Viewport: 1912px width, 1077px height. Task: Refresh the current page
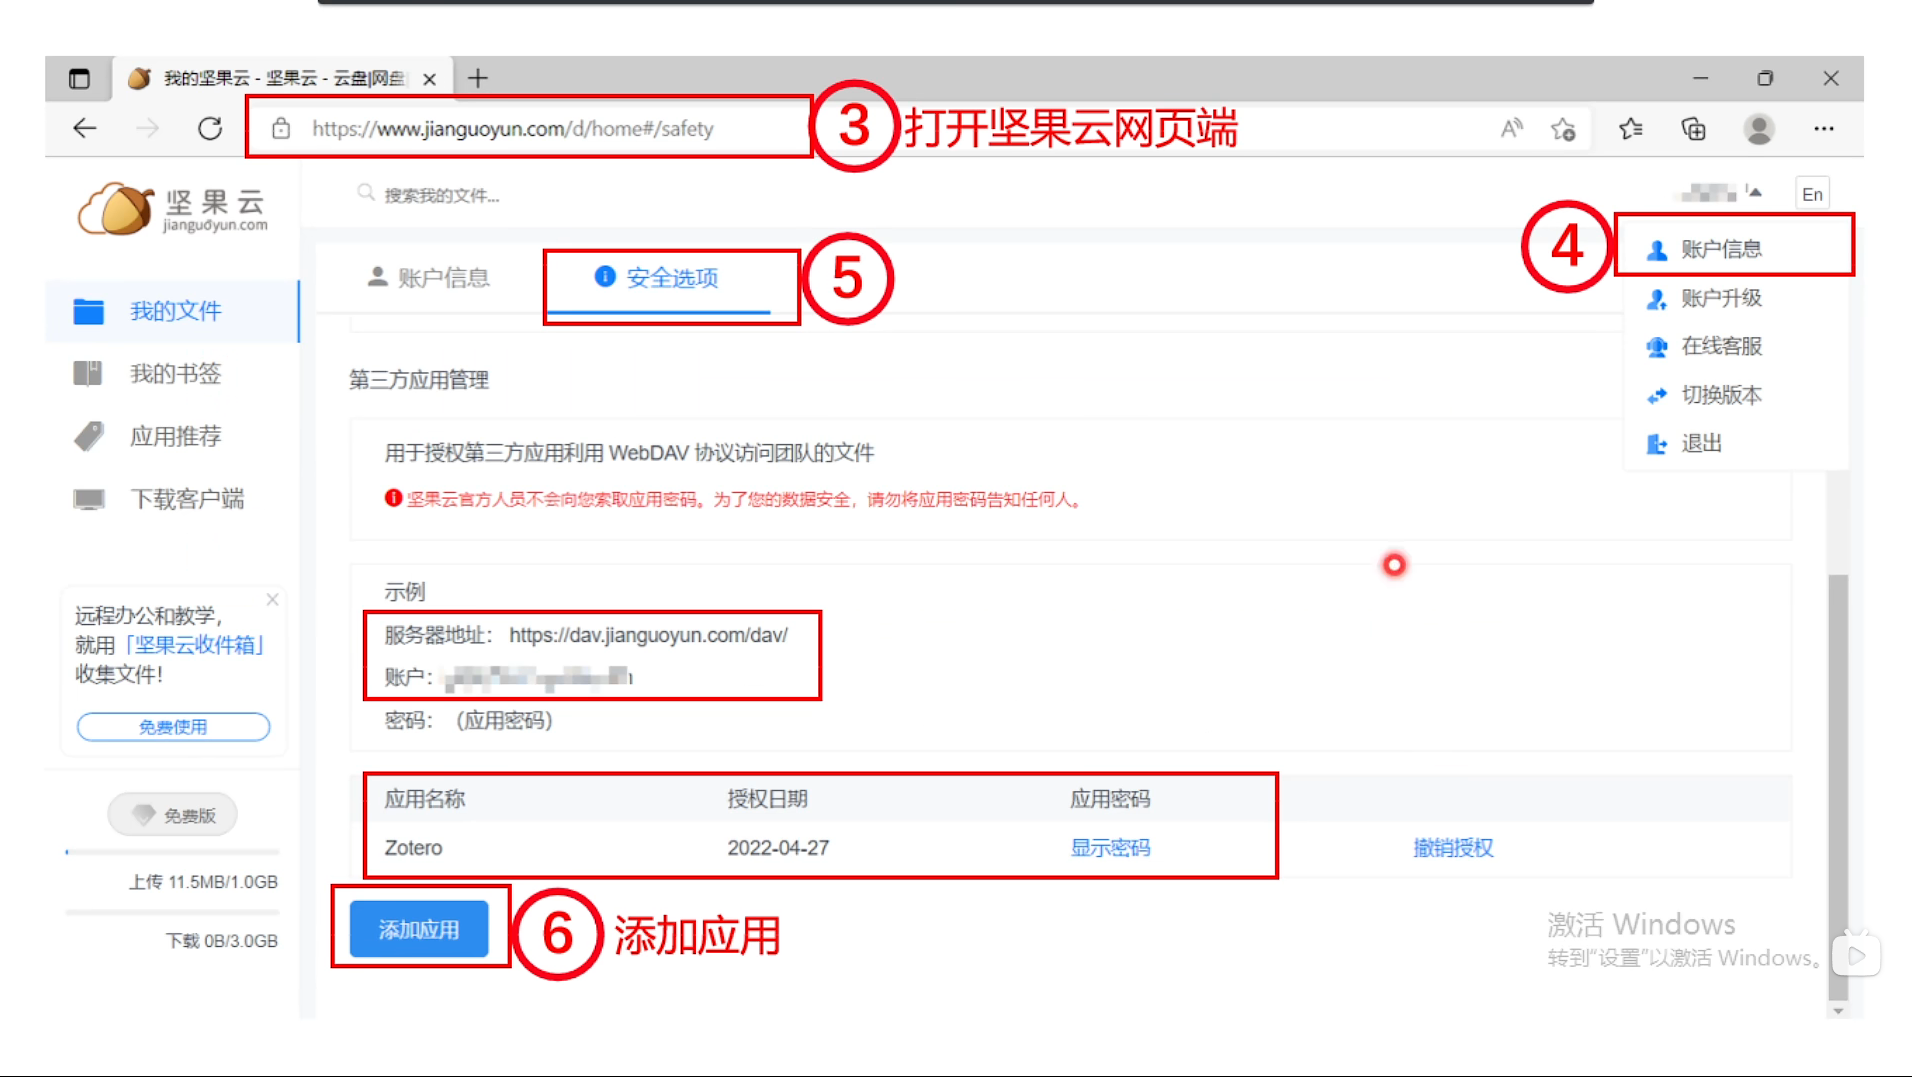coord(210,128)
